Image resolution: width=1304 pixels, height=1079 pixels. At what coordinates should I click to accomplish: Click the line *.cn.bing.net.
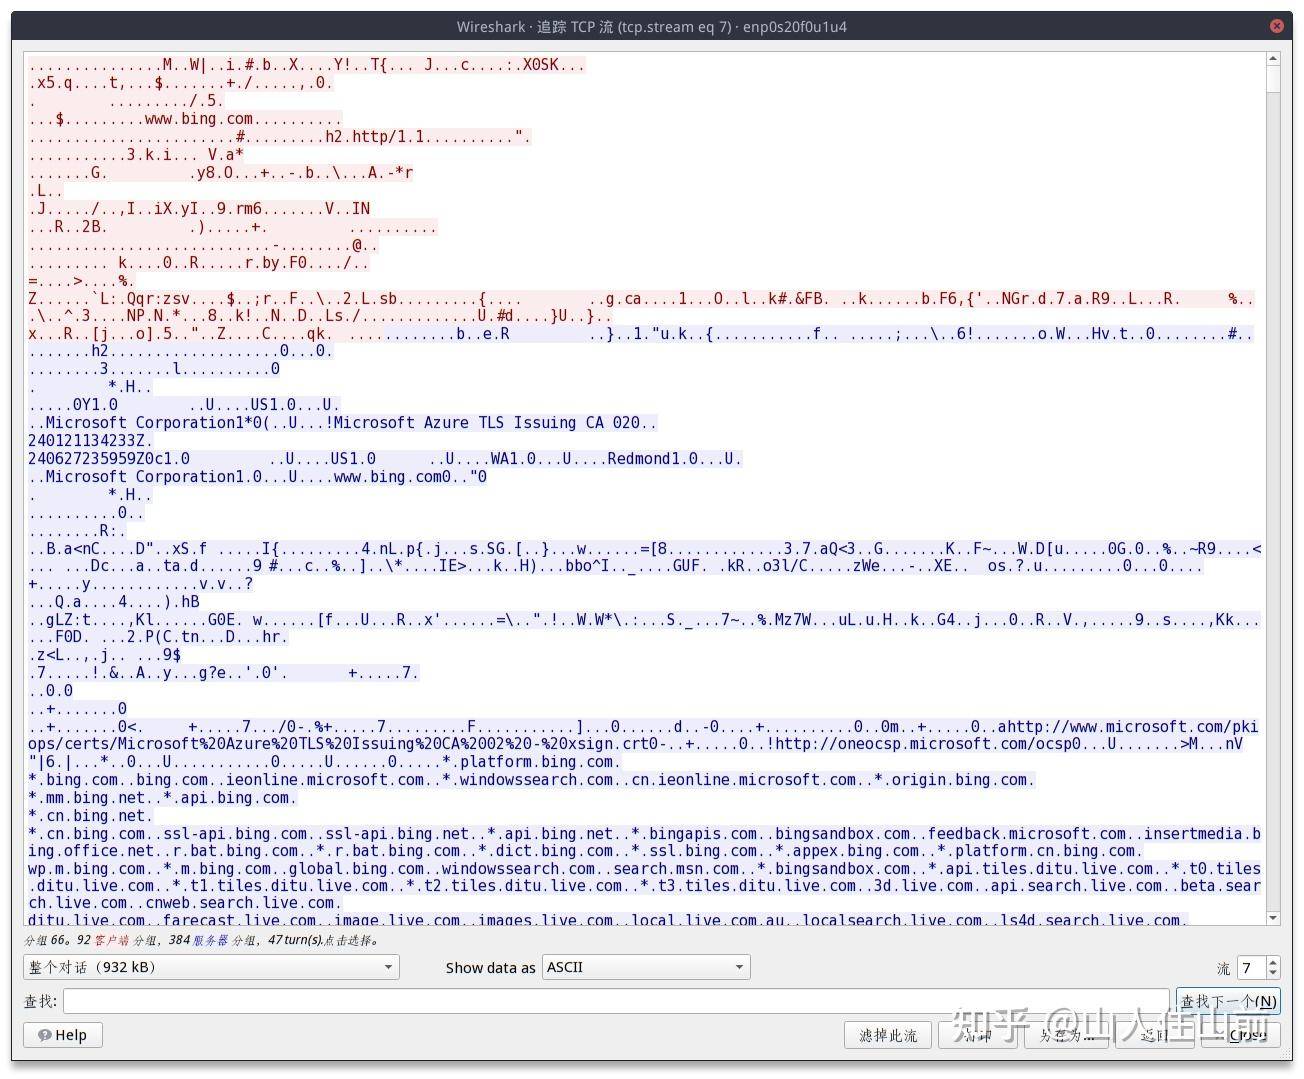tap(91, 816)
